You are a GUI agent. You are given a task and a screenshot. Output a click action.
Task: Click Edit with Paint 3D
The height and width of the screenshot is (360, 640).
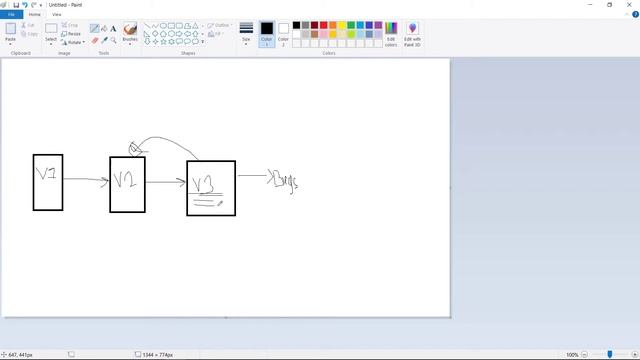point(412,34)
